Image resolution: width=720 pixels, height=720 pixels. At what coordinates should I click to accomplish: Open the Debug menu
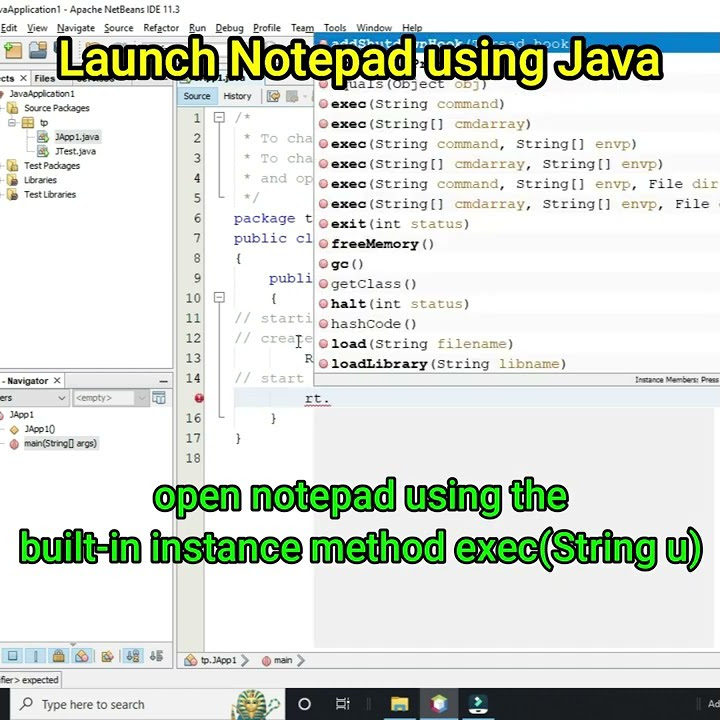point(230,28)
